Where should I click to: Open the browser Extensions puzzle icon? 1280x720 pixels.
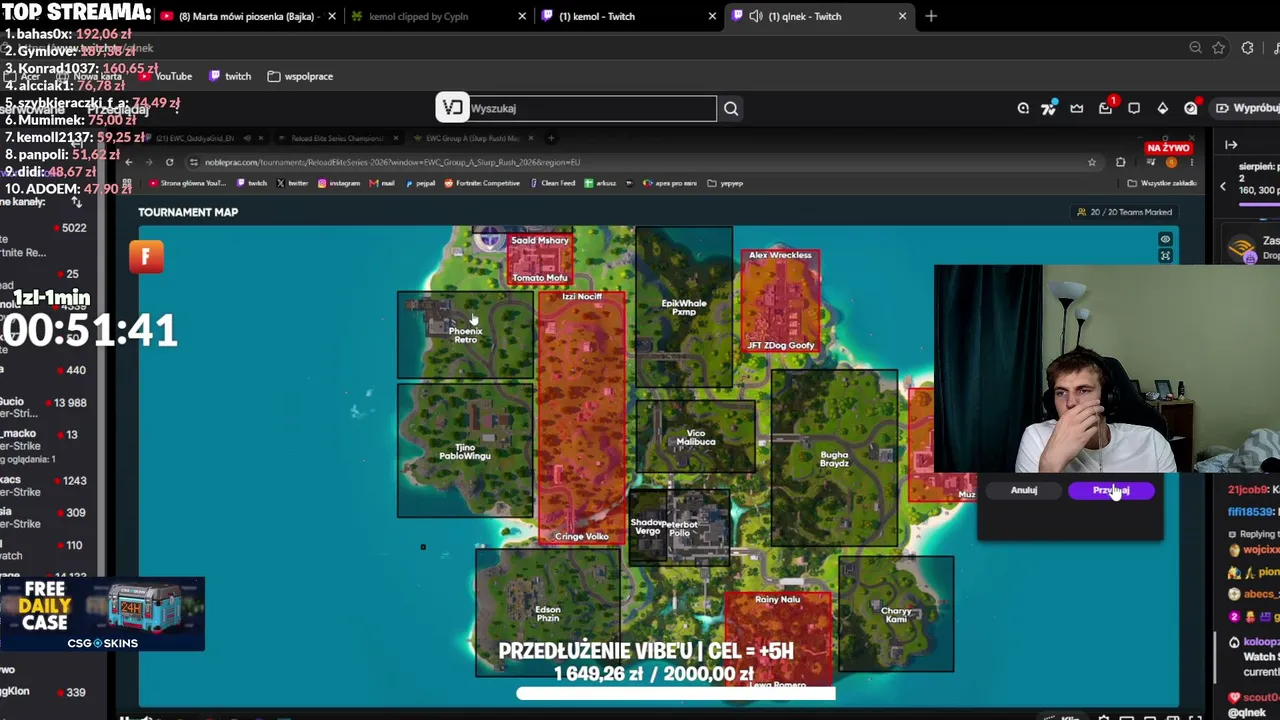[x=1247, y=48]
